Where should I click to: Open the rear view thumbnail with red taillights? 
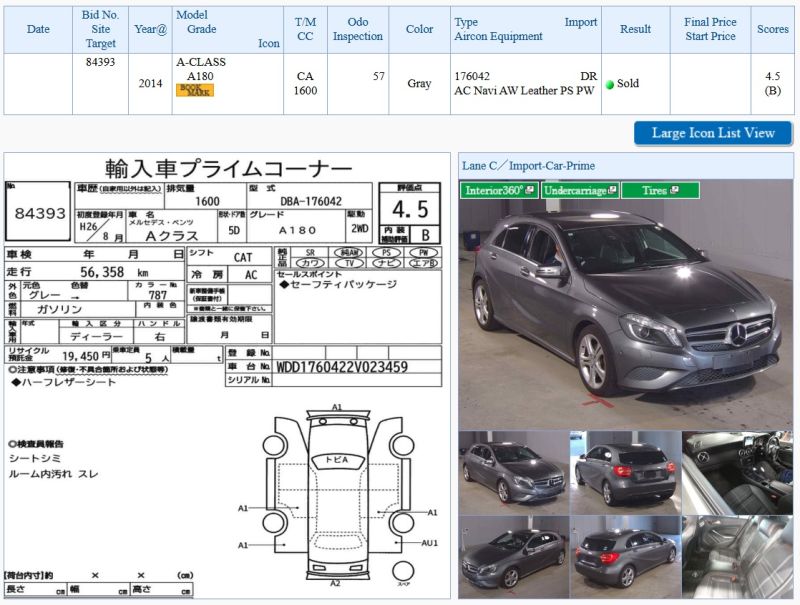click(x=626, y=473)
